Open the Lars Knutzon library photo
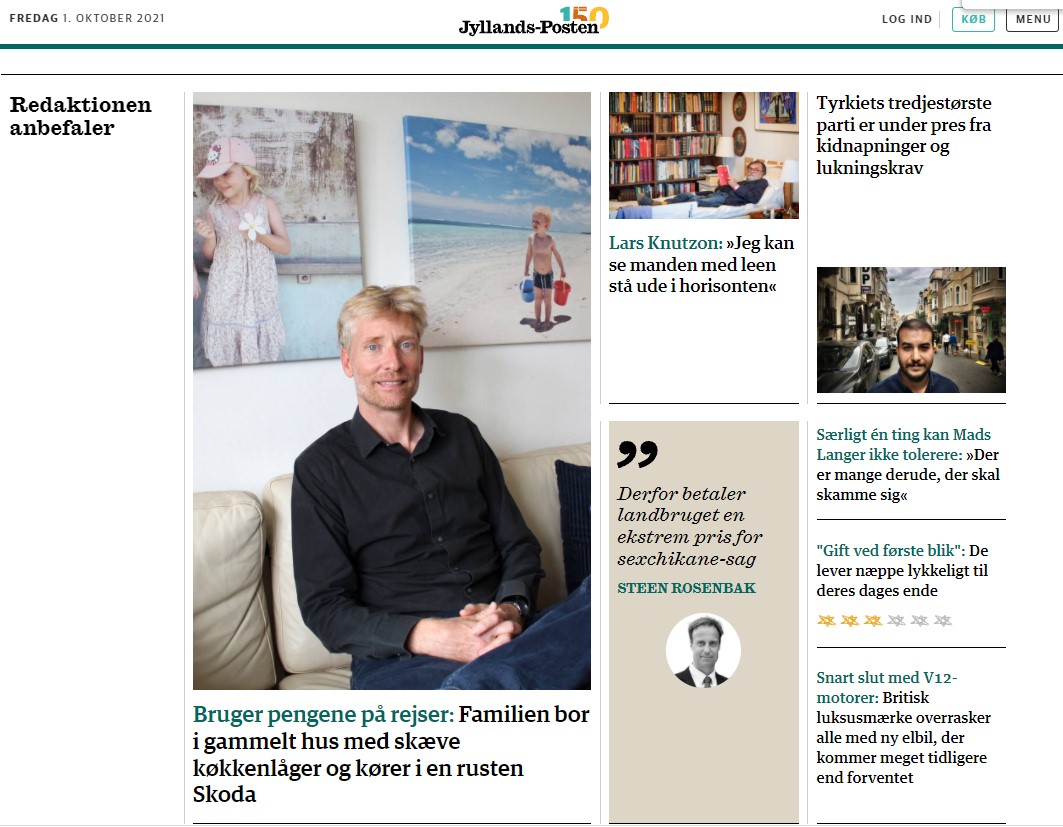Image resolution: width=1063 pixels, height=827 pixels. click(704, 155)
